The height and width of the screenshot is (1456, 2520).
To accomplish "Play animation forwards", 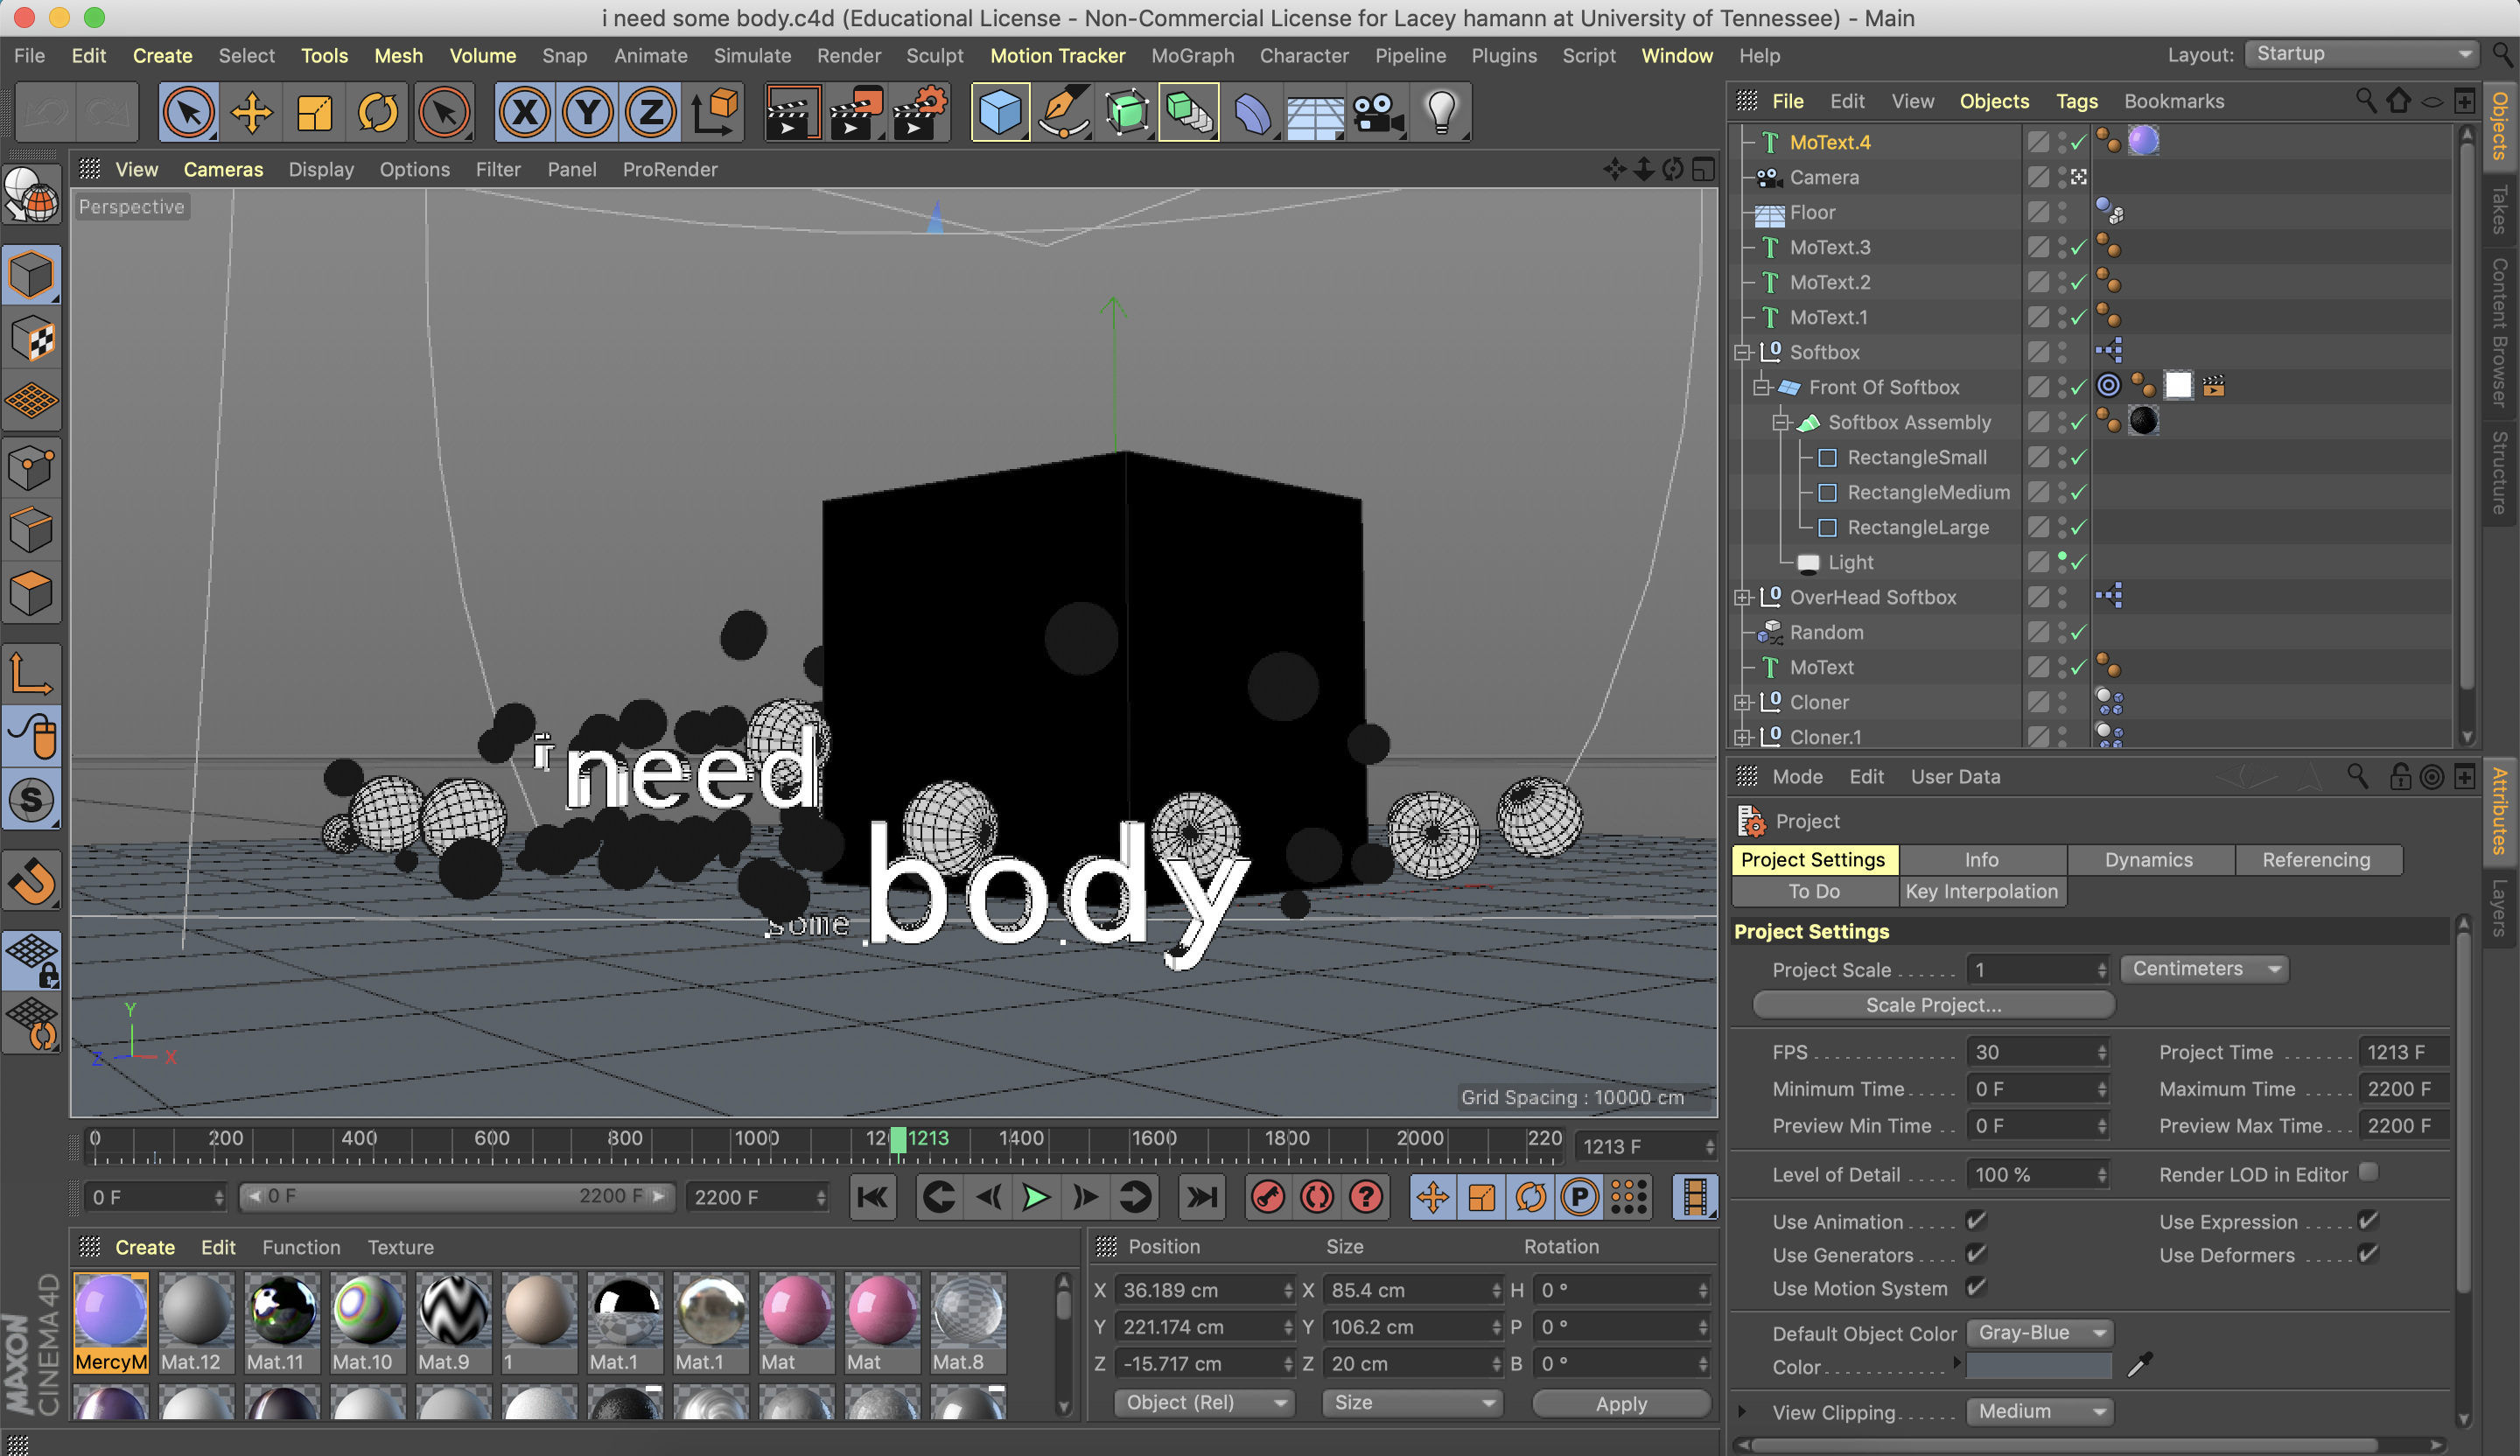I will [x=1036, y=1197].
